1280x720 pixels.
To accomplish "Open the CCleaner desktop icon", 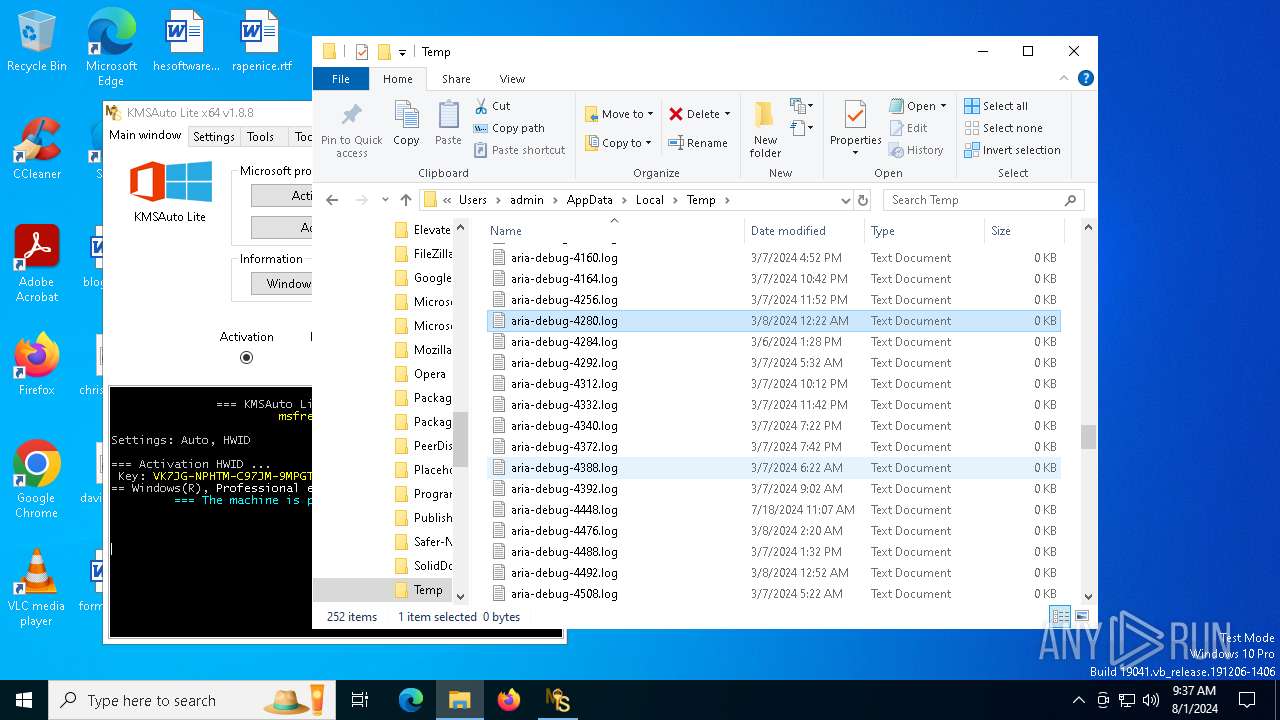I will click(37, 149).
